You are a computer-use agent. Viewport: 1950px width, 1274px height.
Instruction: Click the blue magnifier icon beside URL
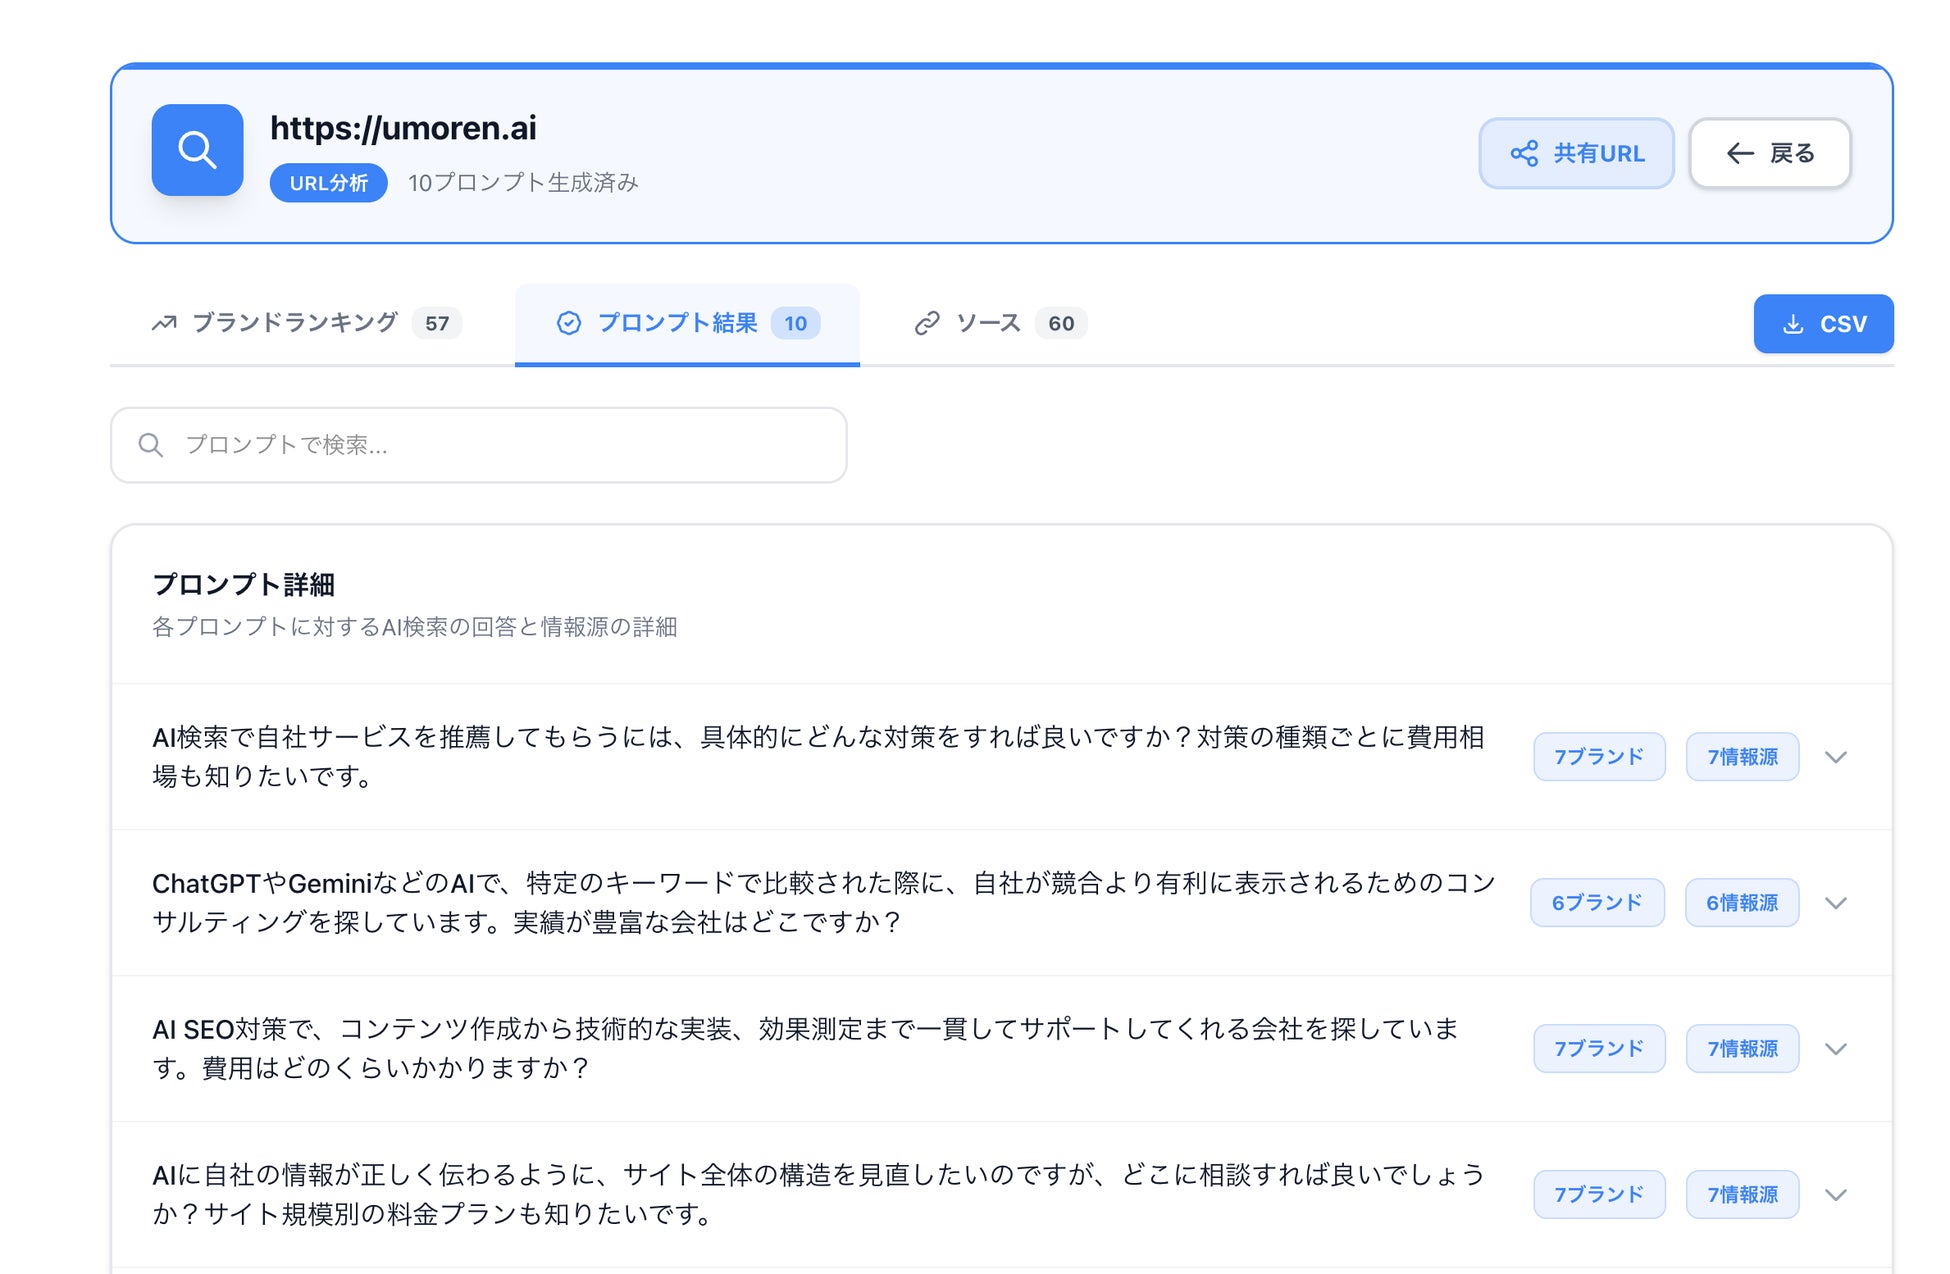pos(197,150)
